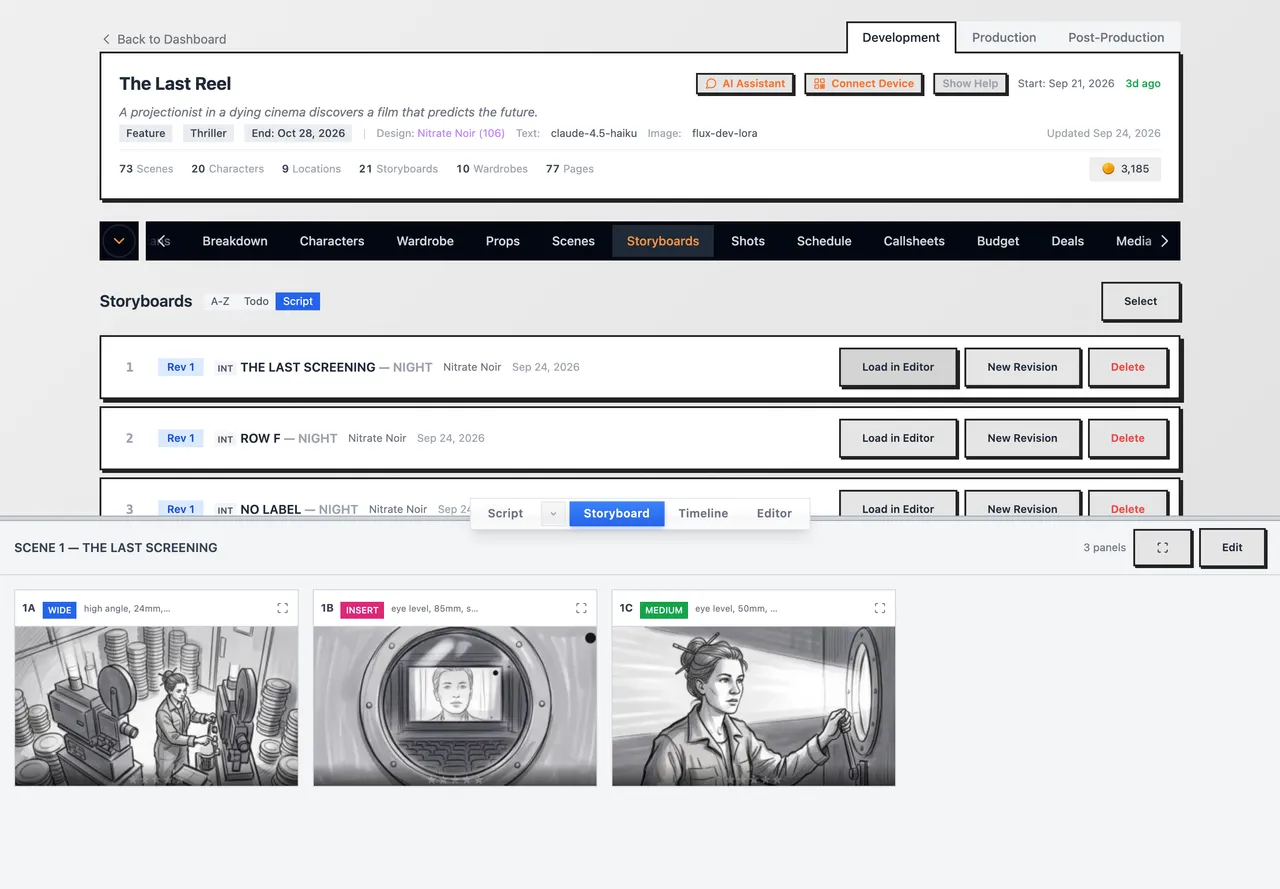The image size is (1280, 889).
Task: Open panel 1B porthole screen thumbnail
Action: (x=455, y=706)
